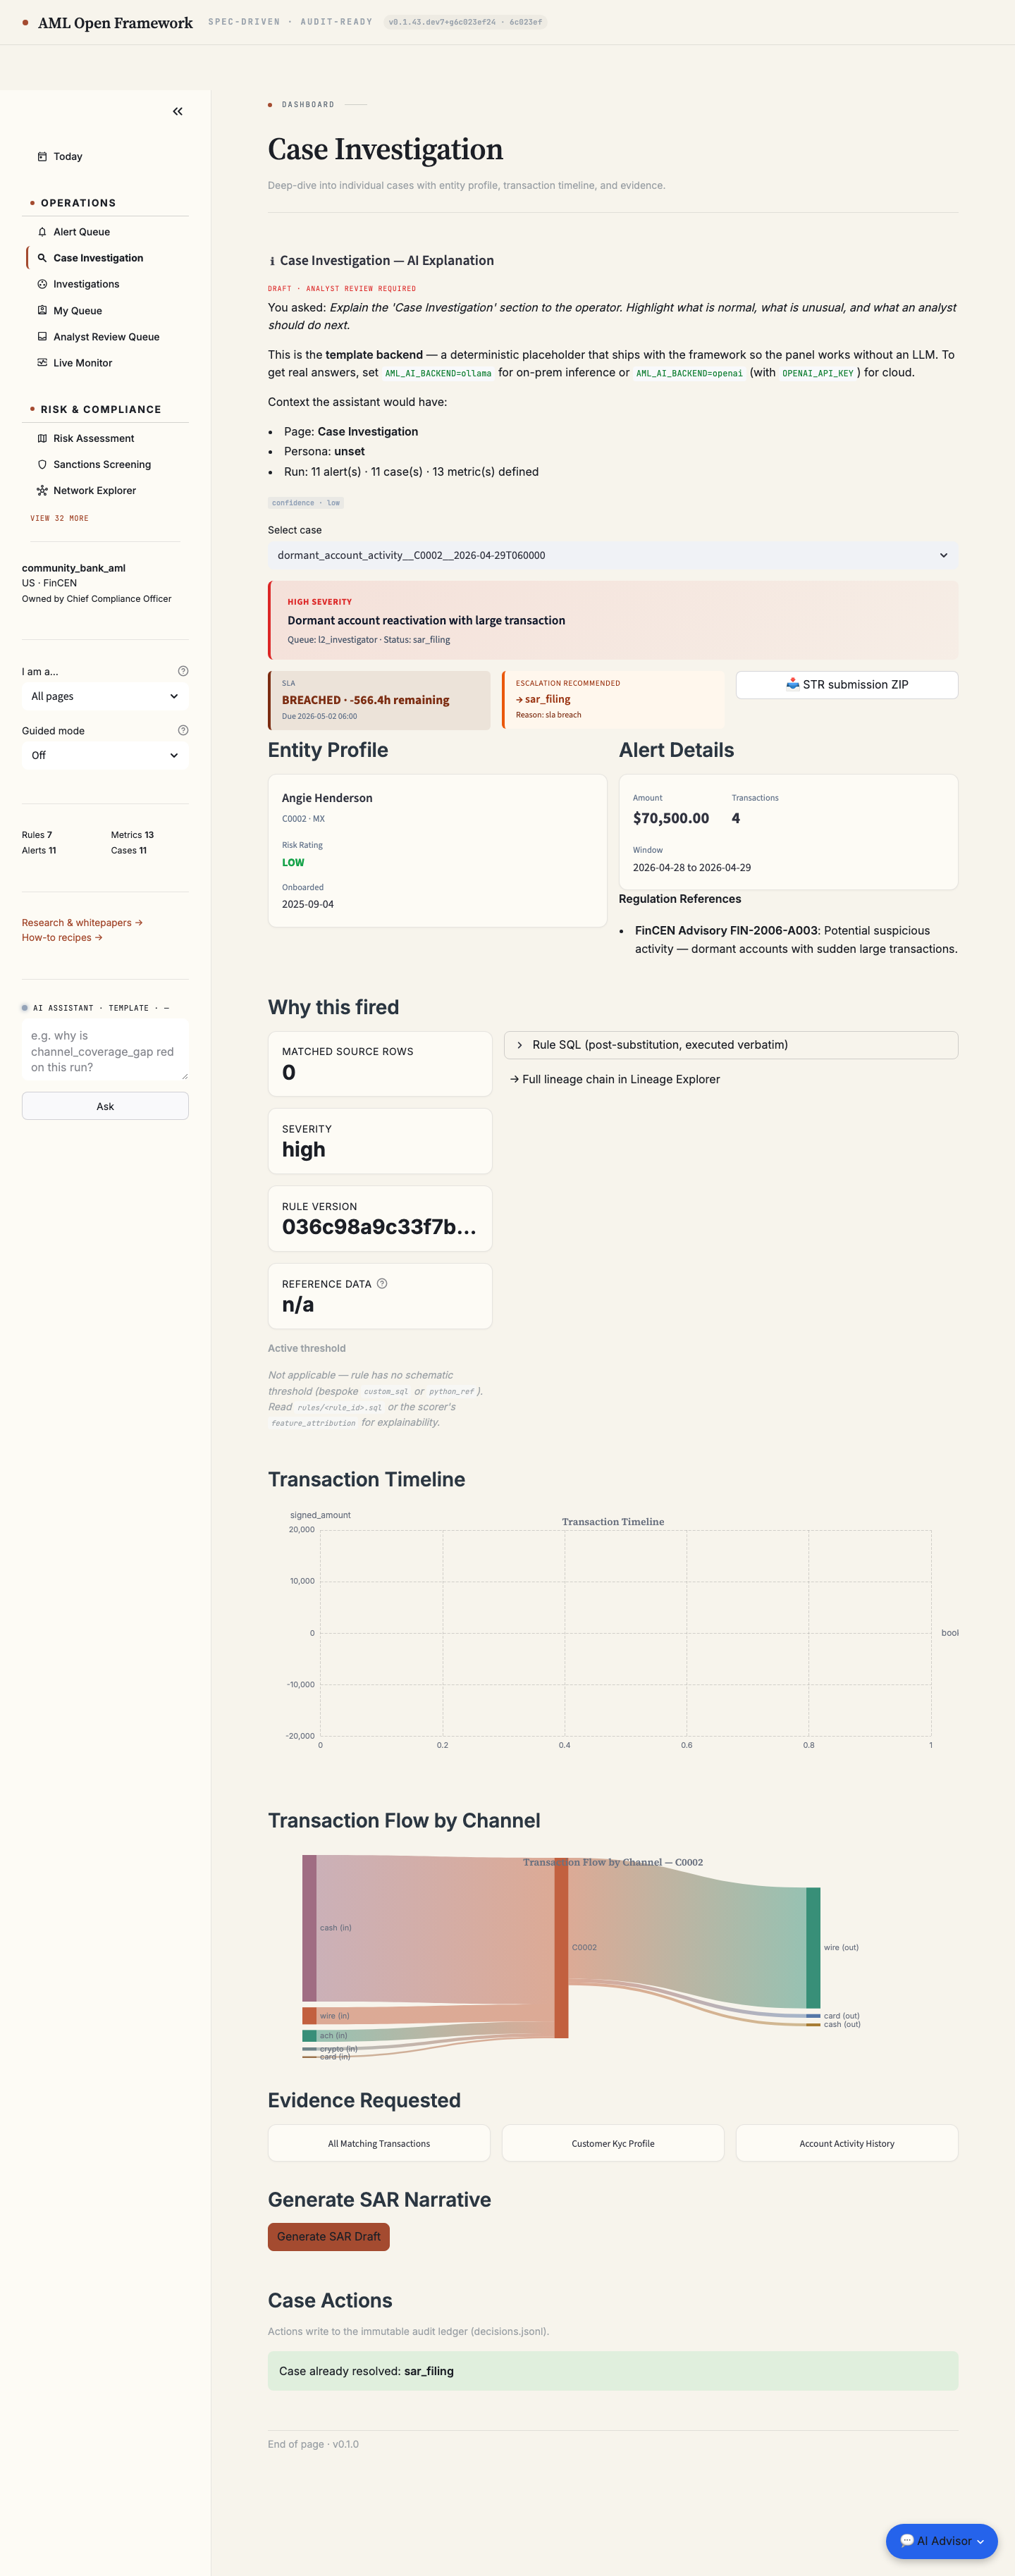The height and width of the screenshot is (2576, 1015).
Task: Click the community_bank_aml program name
Action: coord(74,568)
